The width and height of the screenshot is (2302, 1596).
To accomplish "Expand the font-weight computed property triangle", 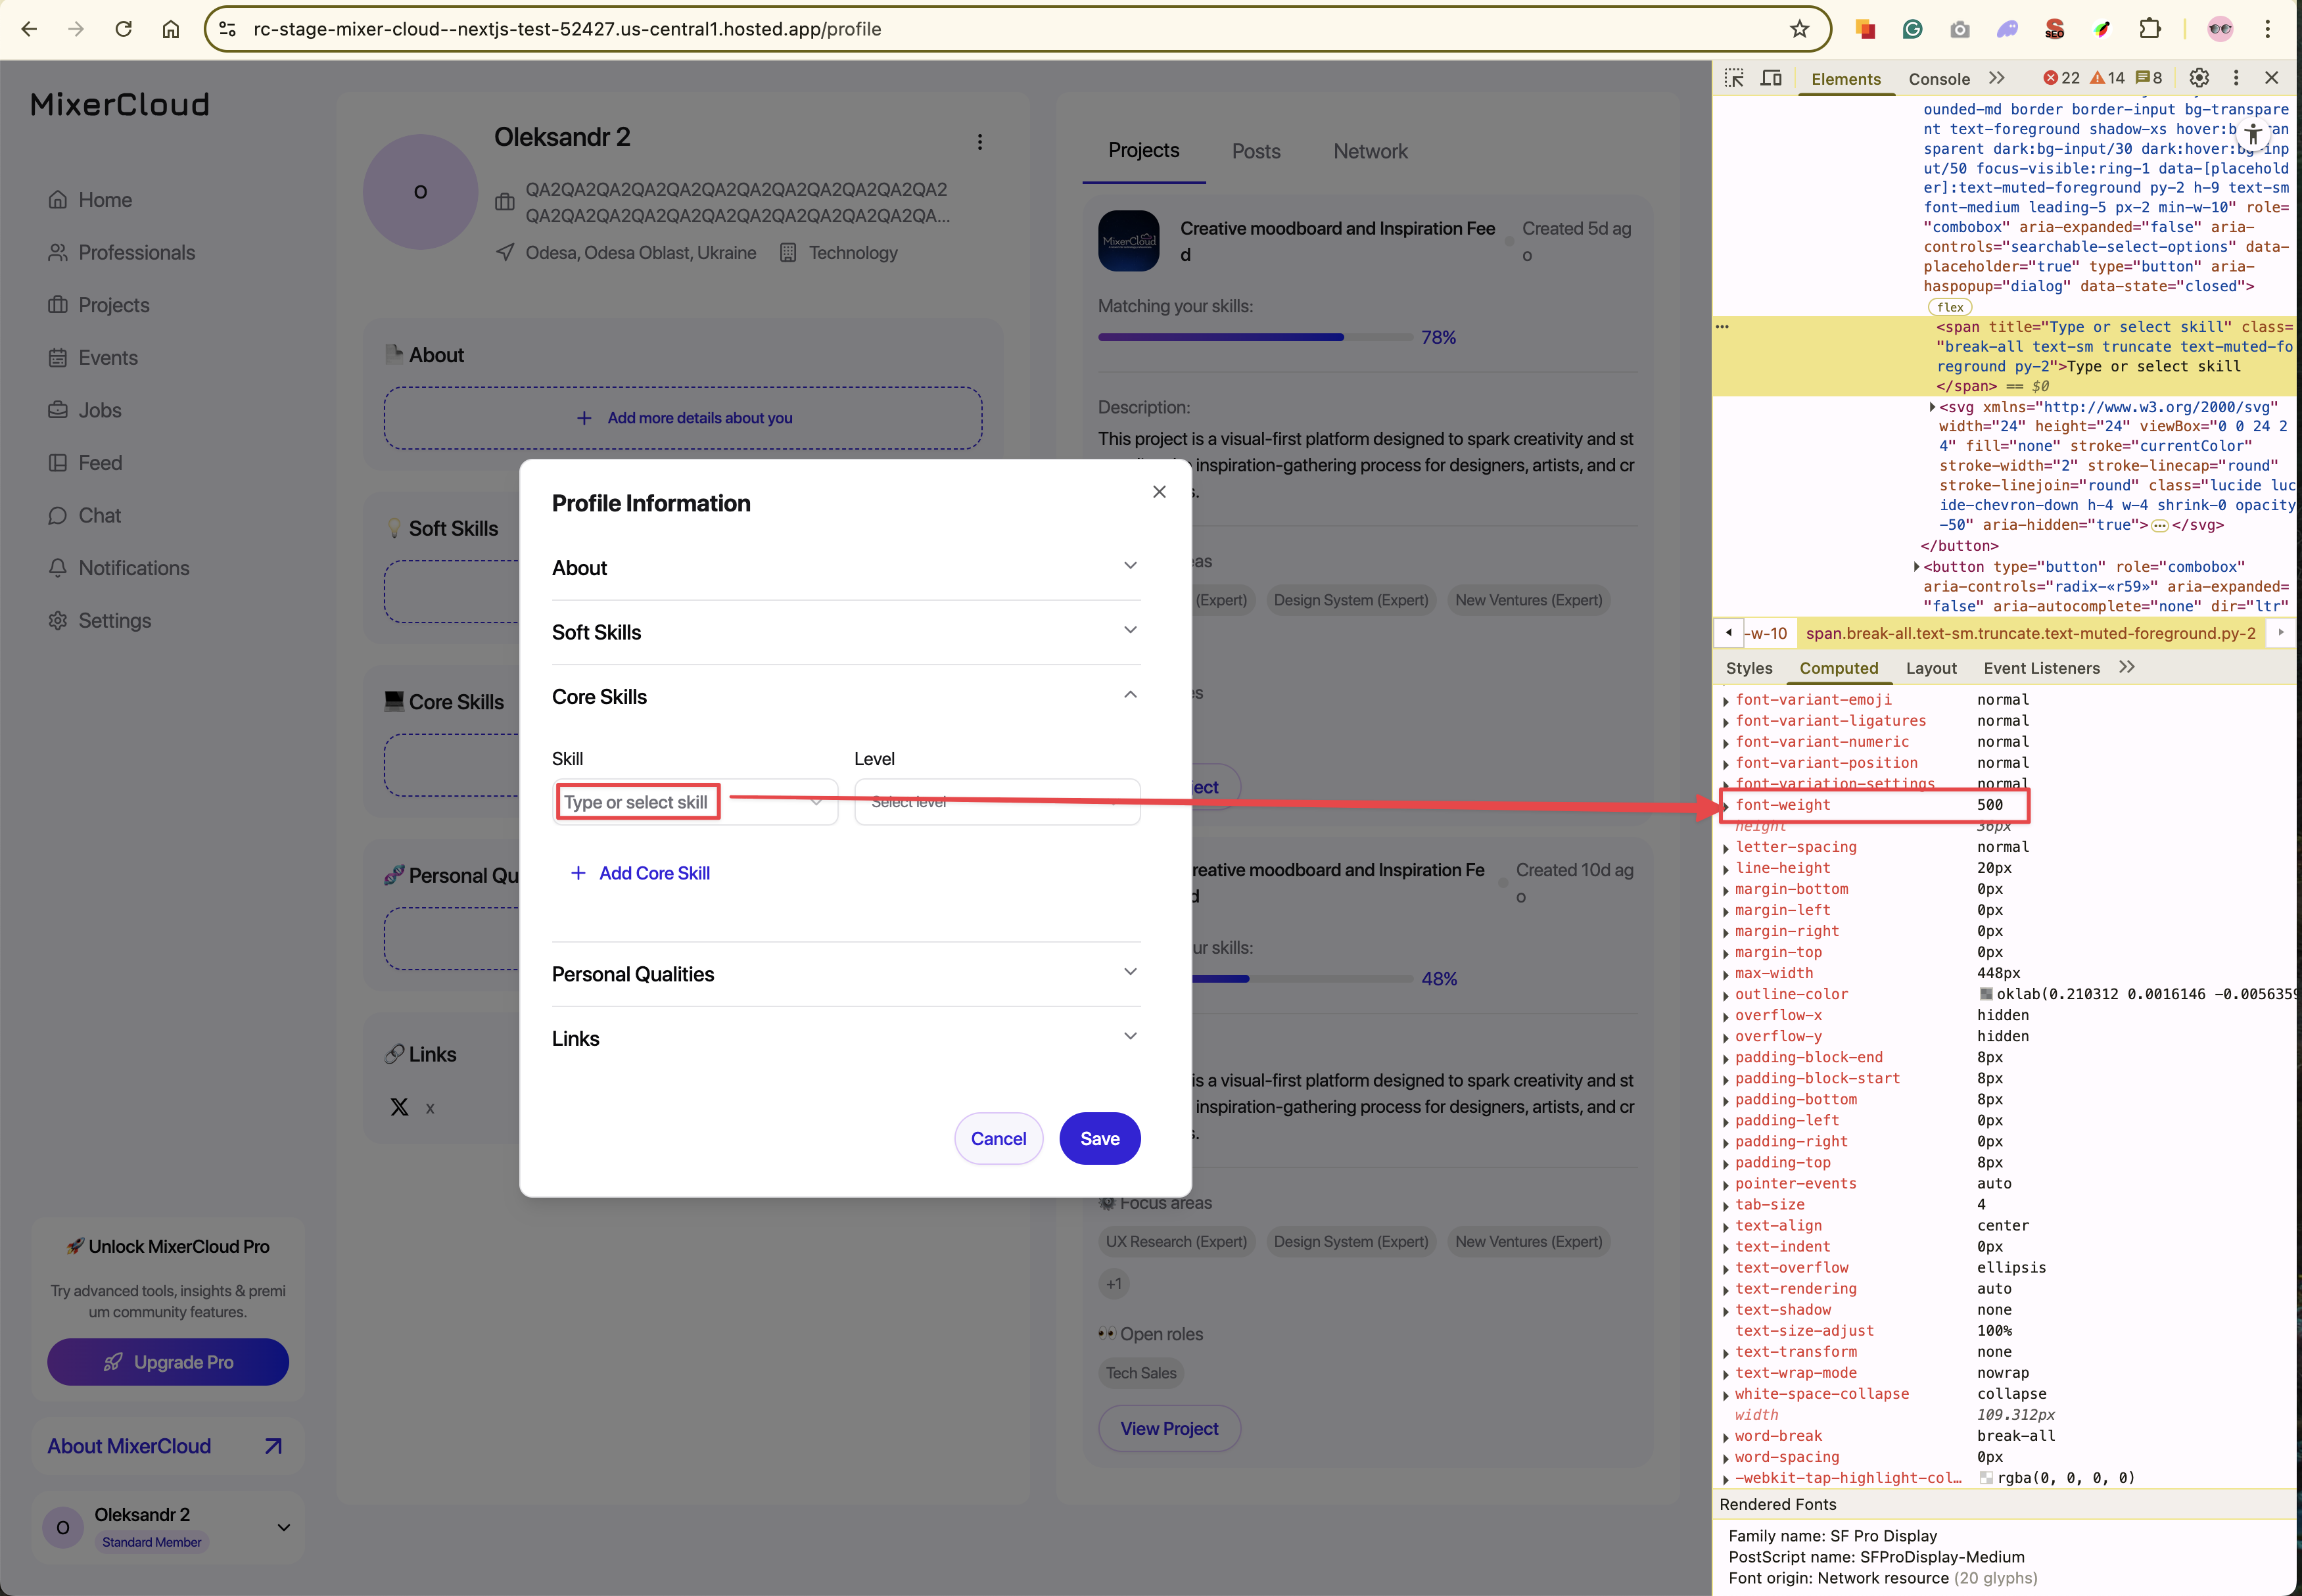I will pos(1726,806).
